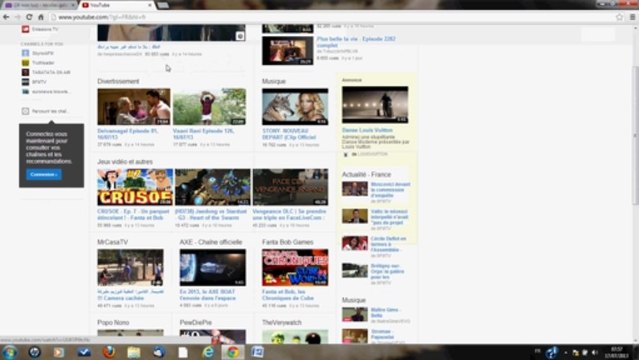This screenshot has width=639, height=360.
Task: Open the PewDiePie channel heading
Action: 196,322
